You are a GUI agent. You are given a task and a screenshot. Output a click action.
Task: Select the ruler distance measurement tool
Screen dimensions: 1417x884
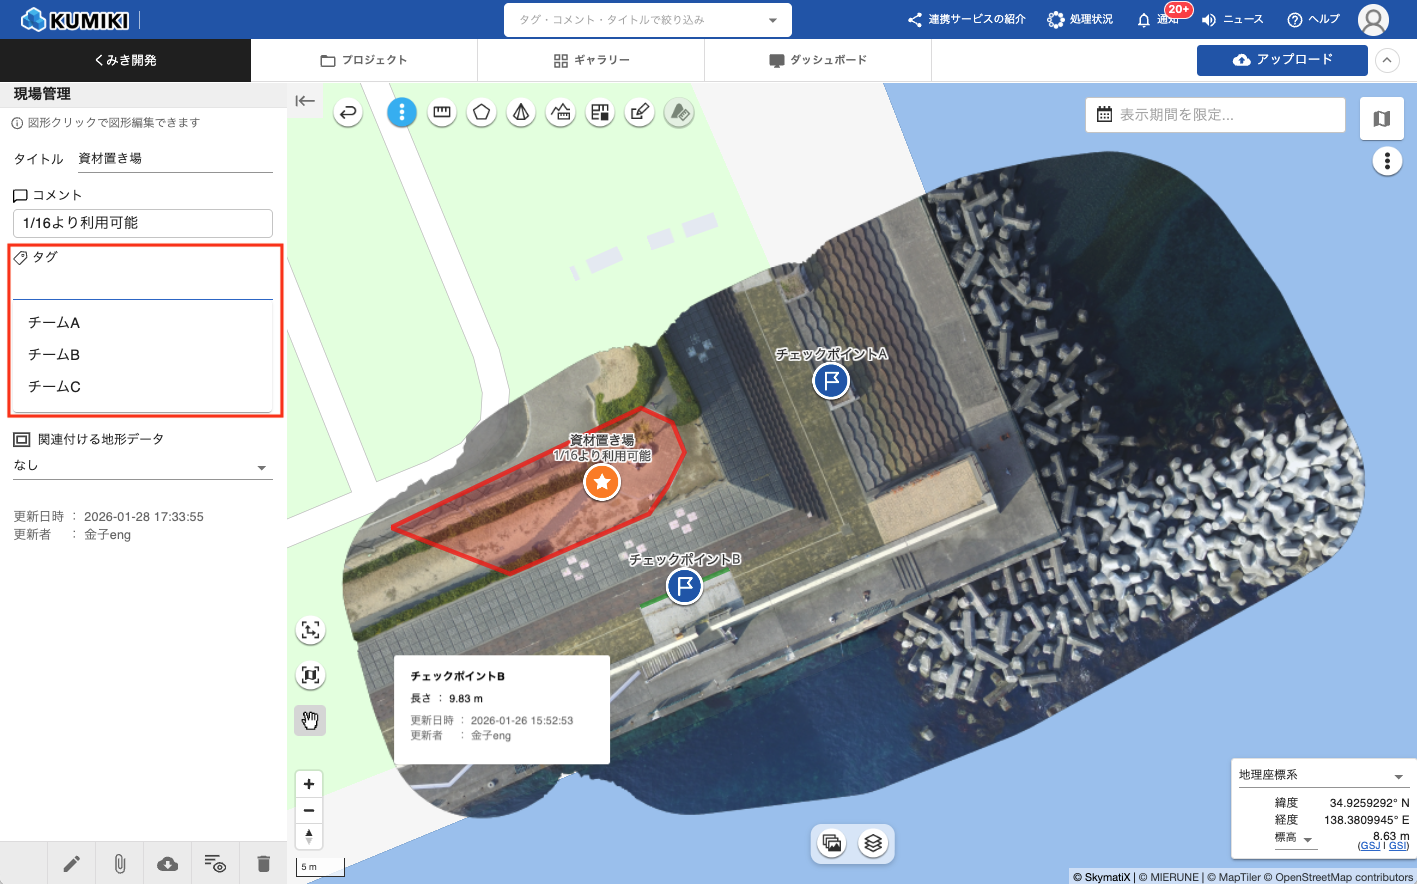(442, 112)
